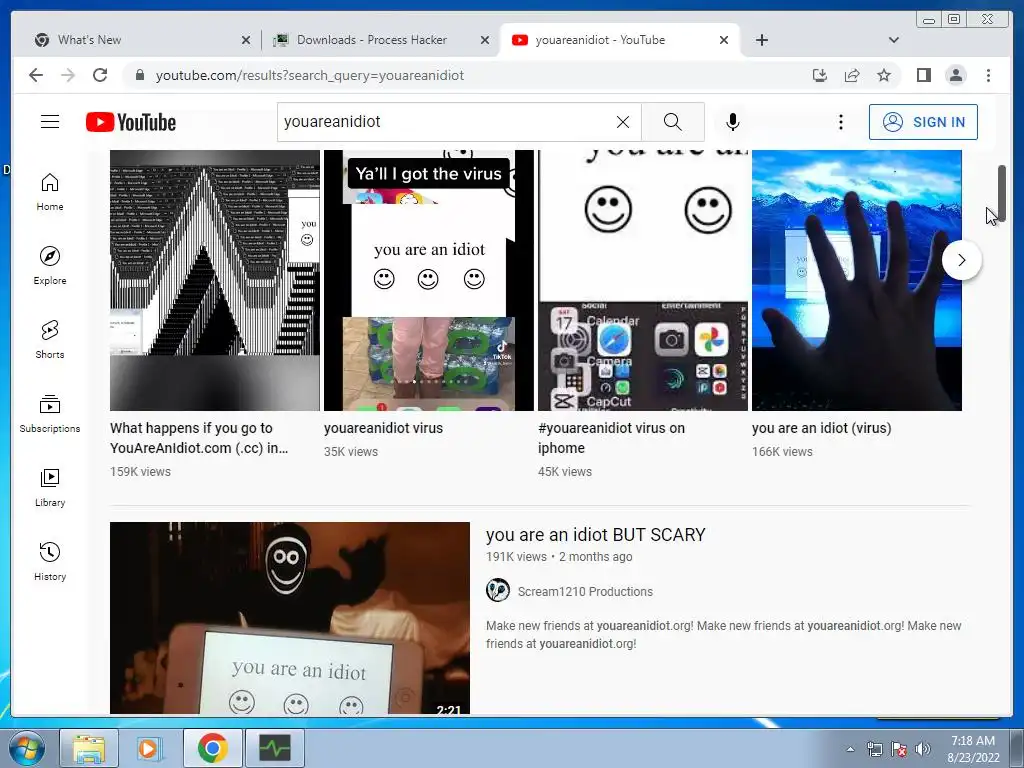Screen dimensions: 1024x768
Task: Close the What's New tab
Action: click(246, 40)
